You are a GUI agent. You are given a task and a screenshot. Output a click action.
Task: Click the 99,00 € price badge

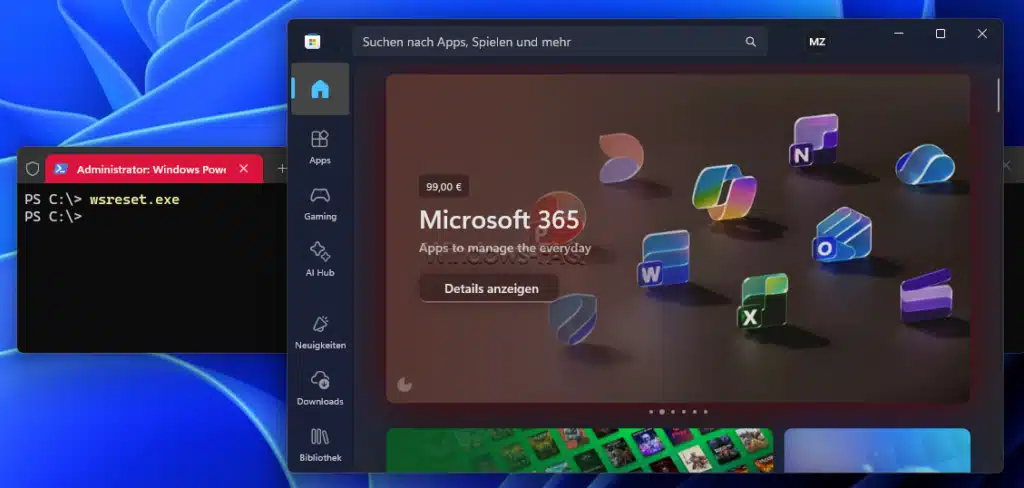443,187
